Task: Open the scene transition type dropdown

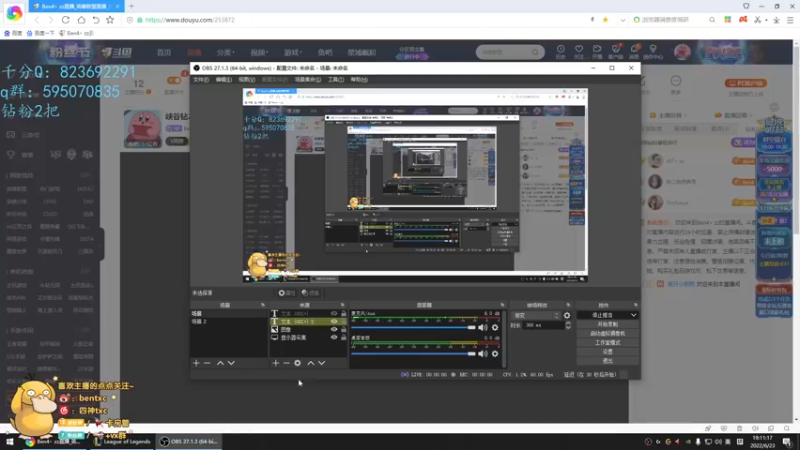Action: click(536, 315)
